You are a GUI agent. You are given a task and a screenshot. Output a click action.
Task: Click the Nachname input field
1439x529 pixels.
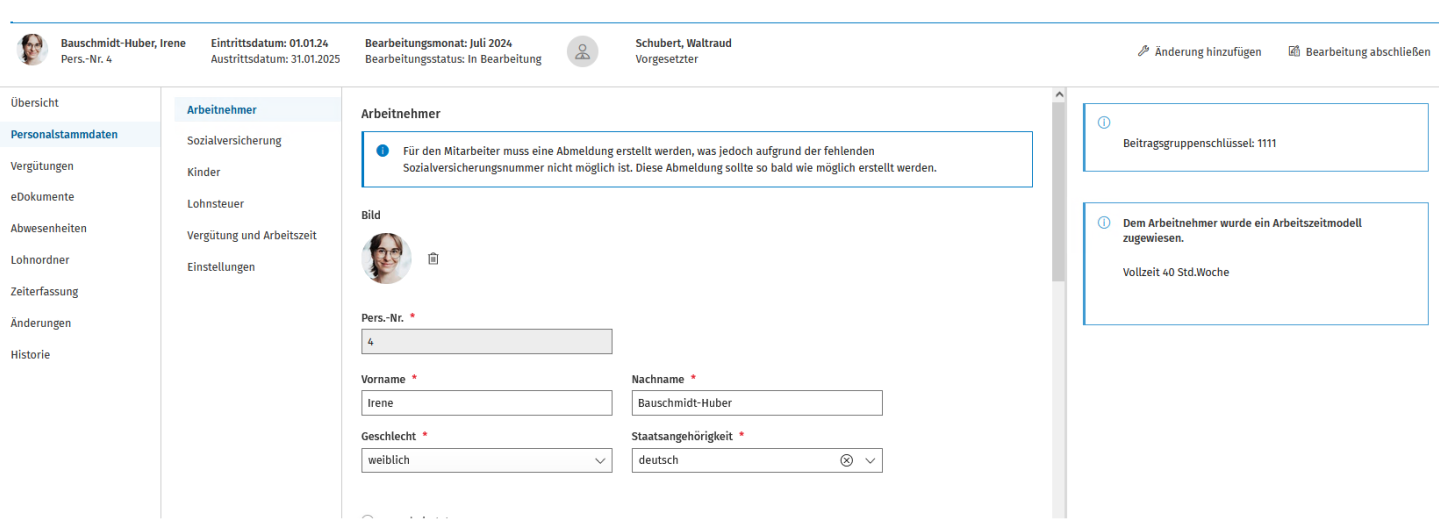757,403
